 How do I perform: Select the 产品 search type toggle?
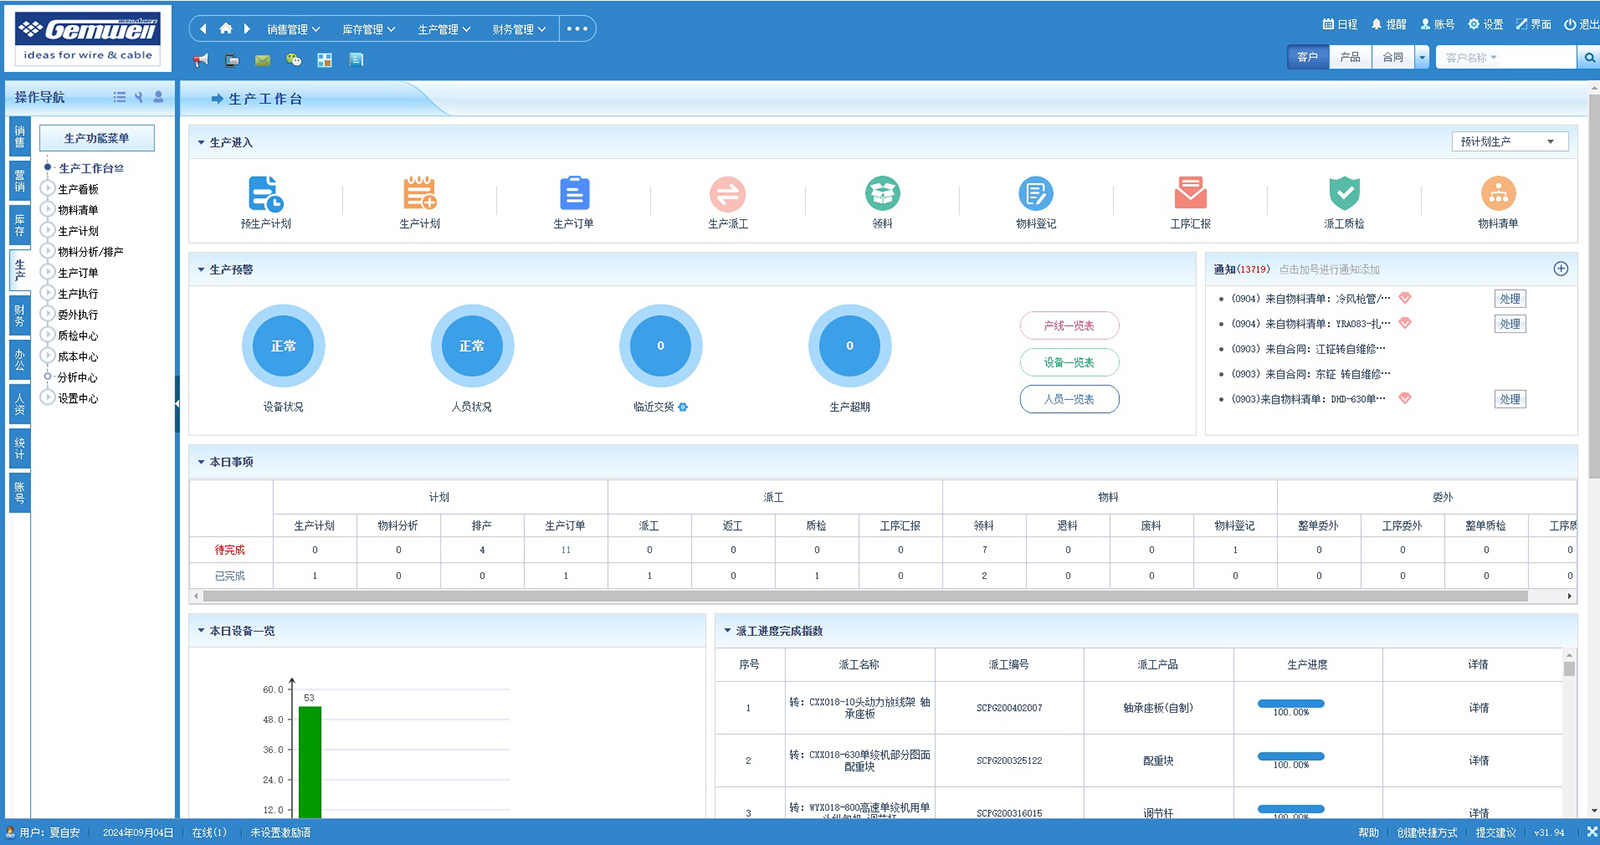coord(1350,57)
